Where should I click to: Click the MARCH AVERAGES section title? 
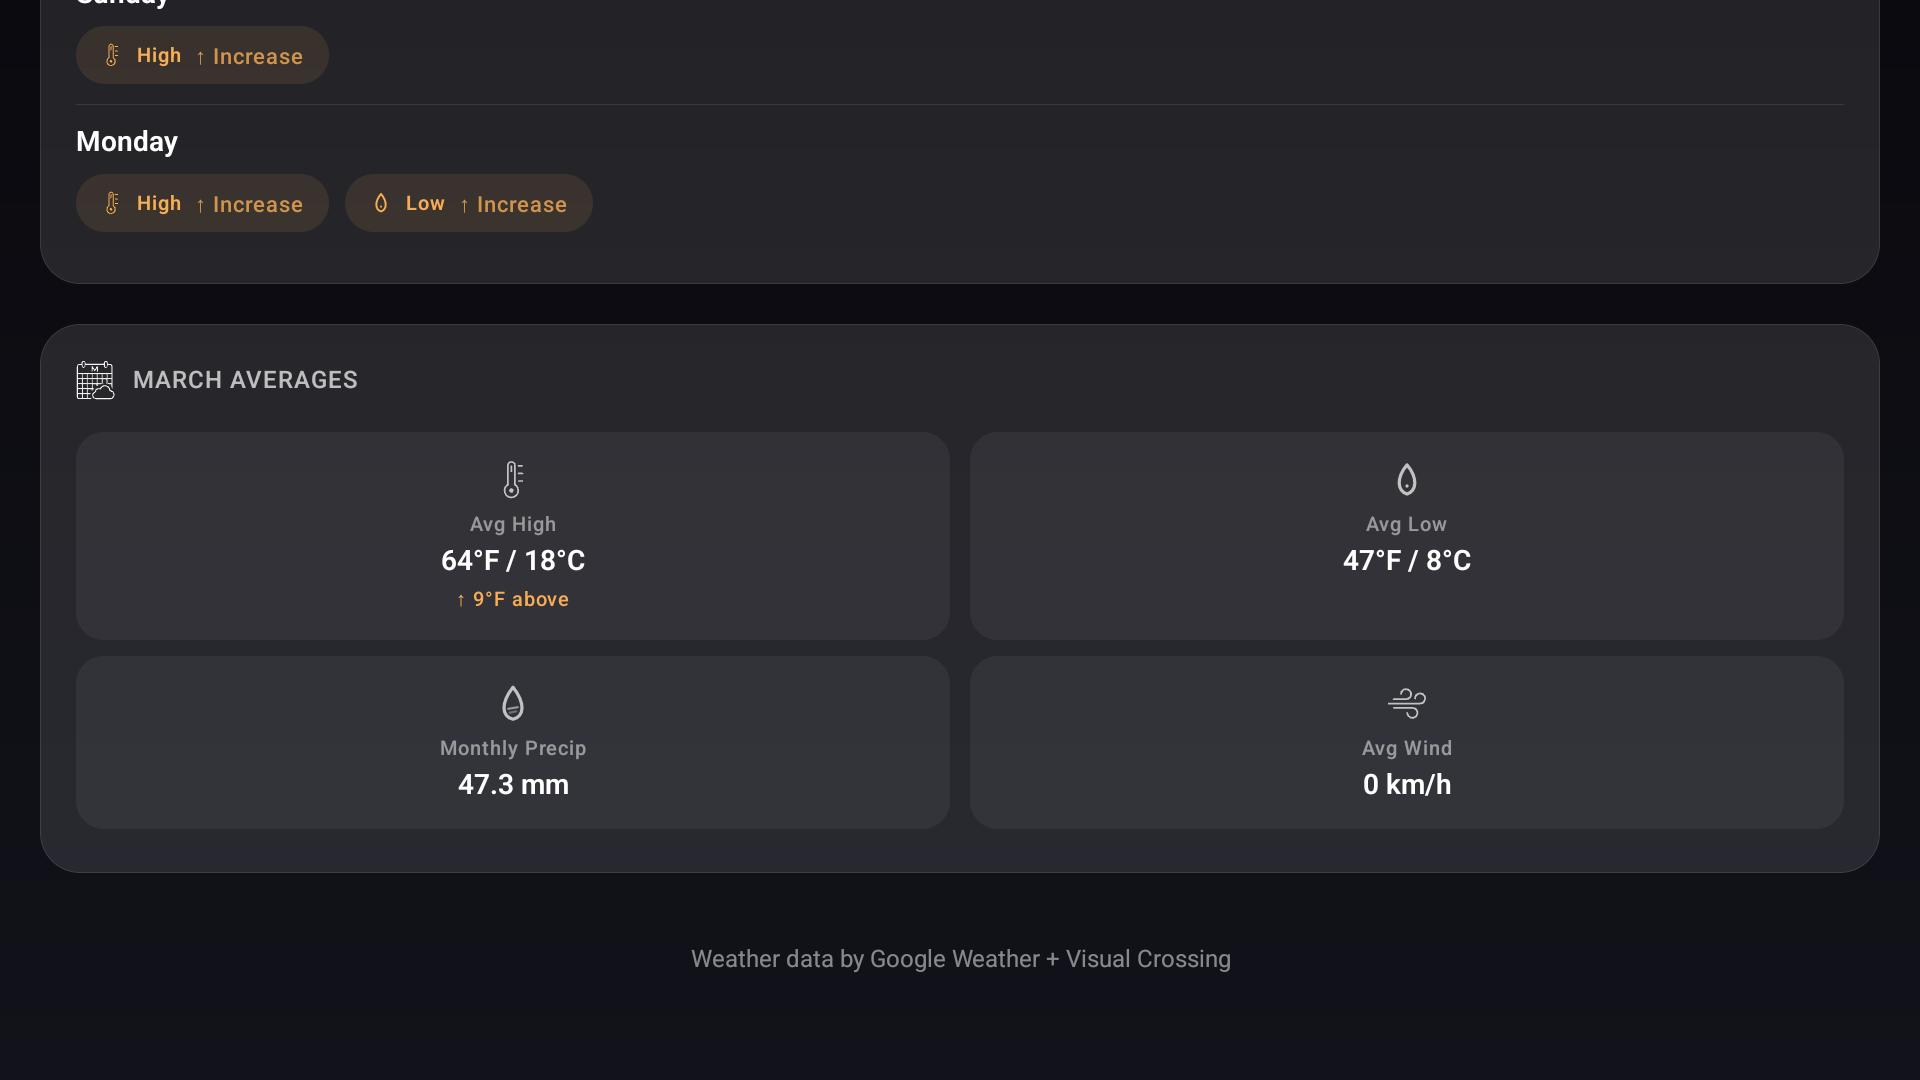[x=245, y=380]
